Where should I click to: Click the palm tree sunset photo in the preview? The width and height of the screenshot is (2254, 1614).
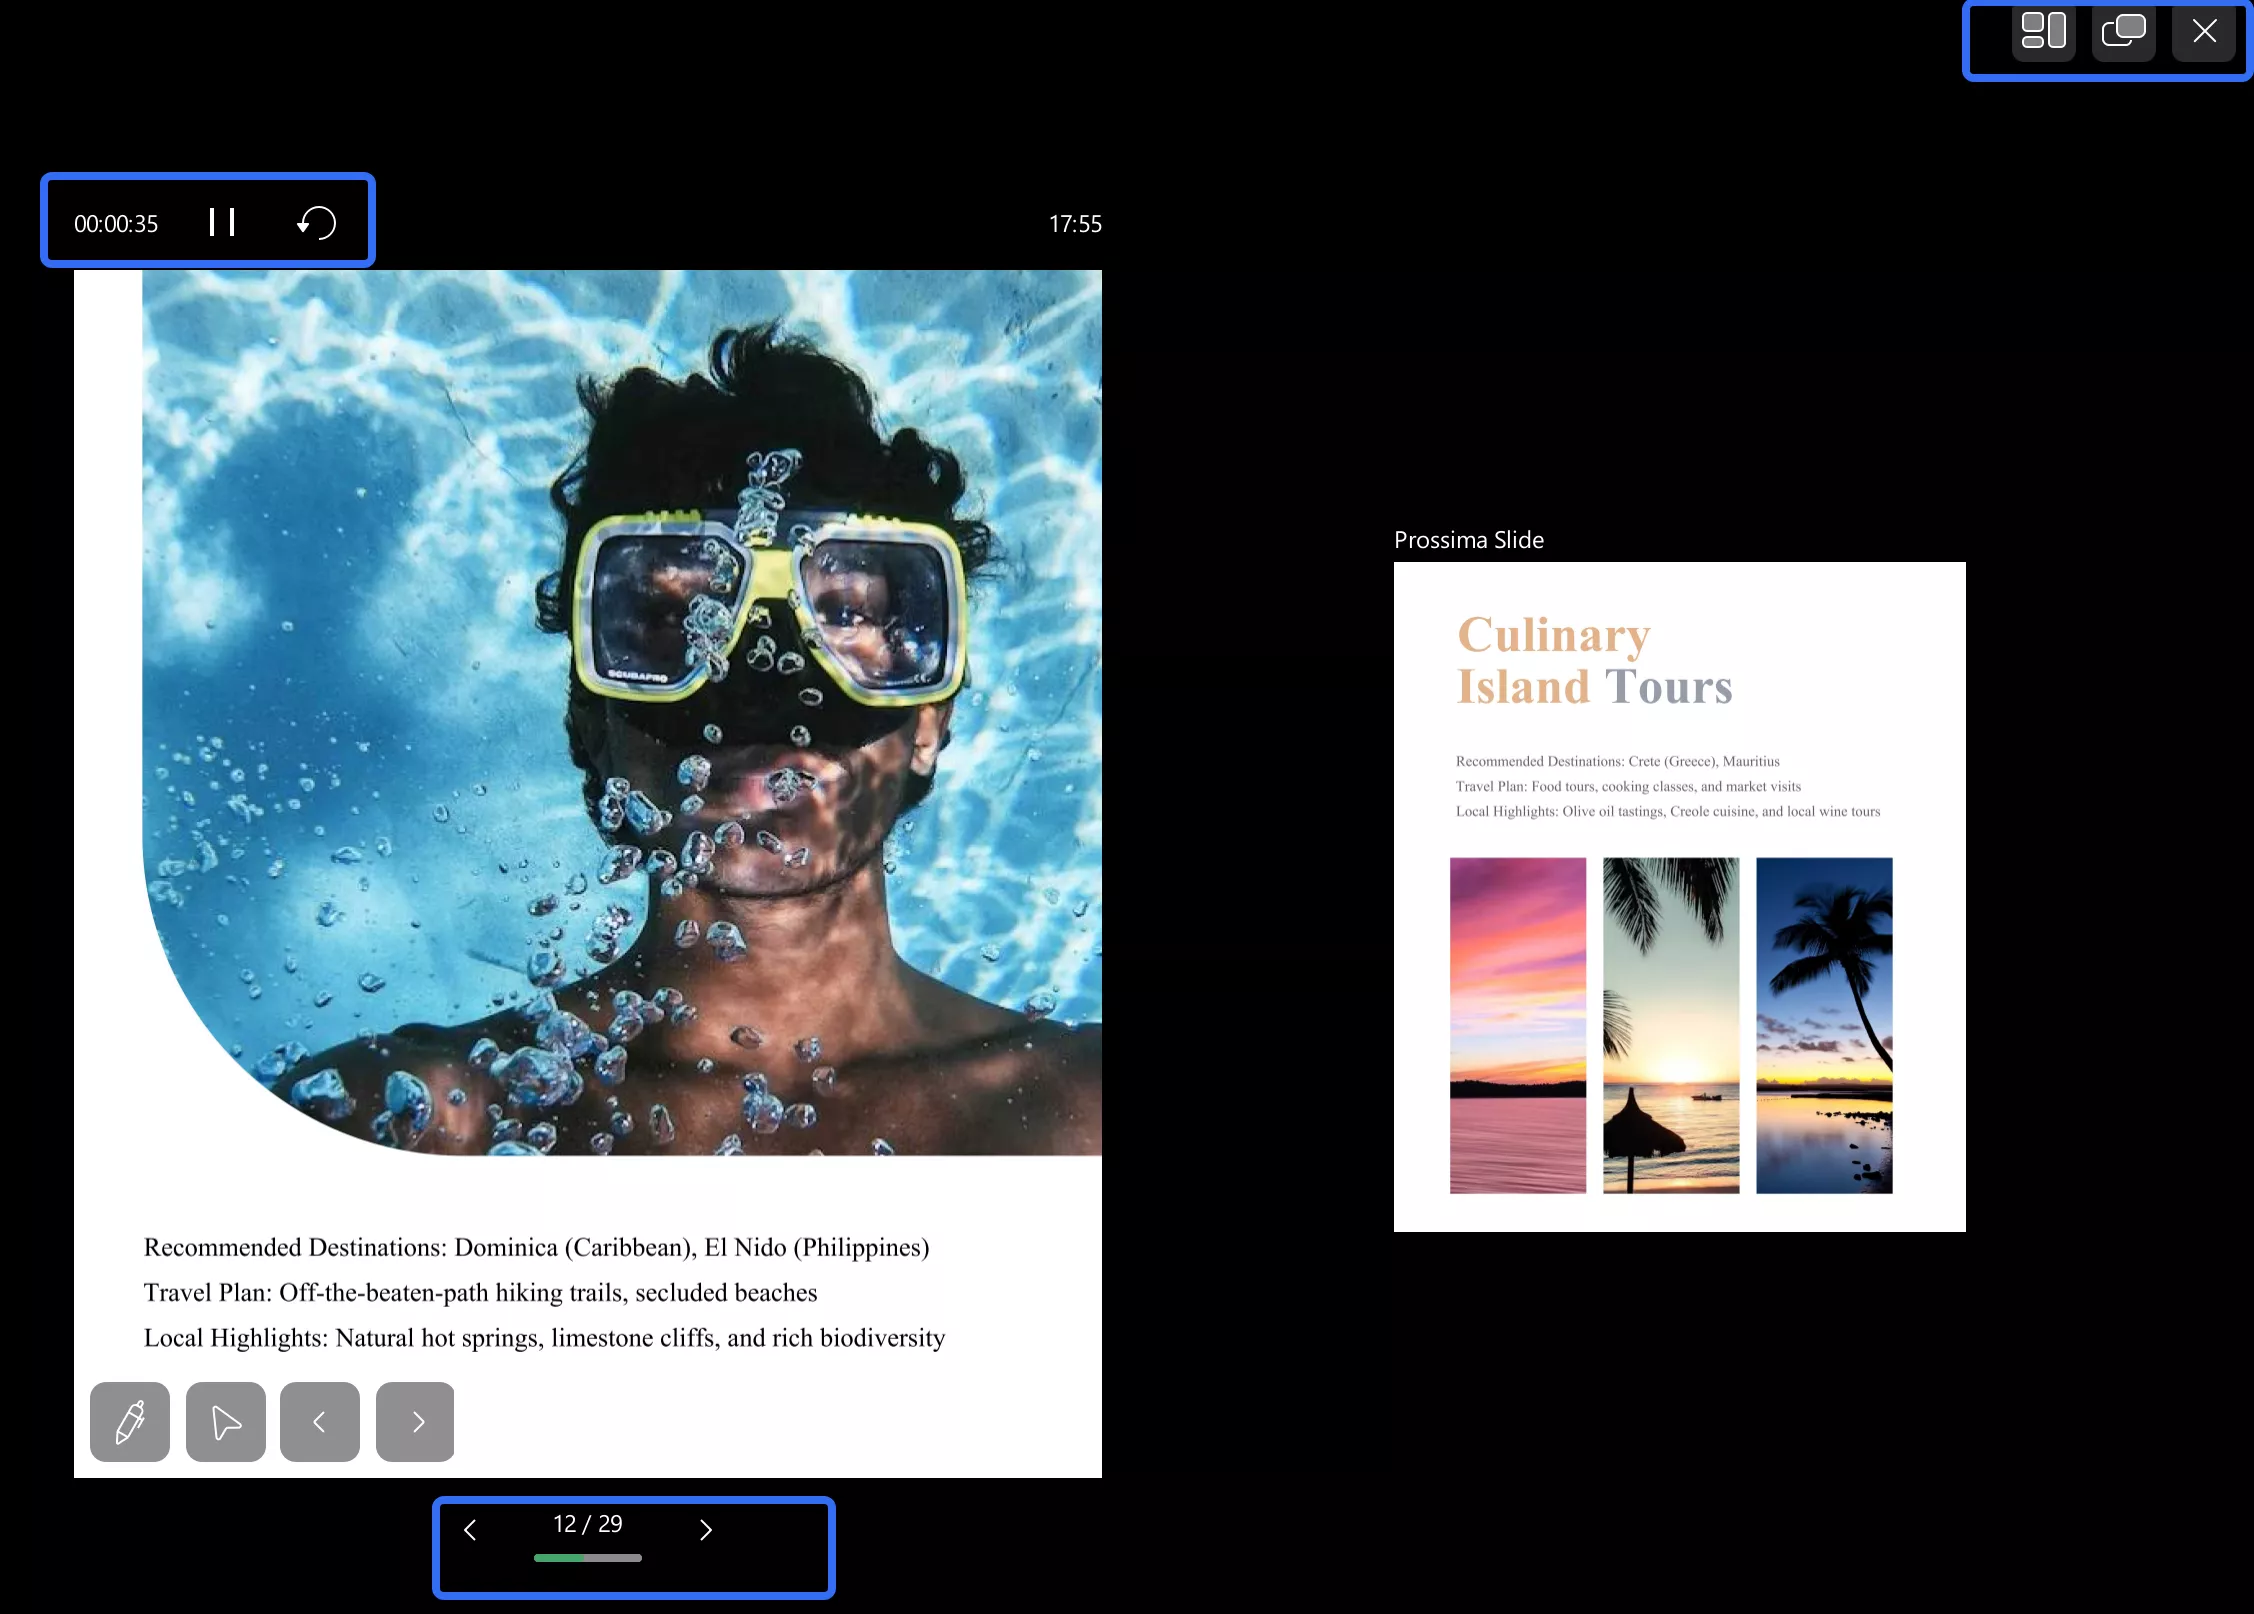click(1824, 1025)
